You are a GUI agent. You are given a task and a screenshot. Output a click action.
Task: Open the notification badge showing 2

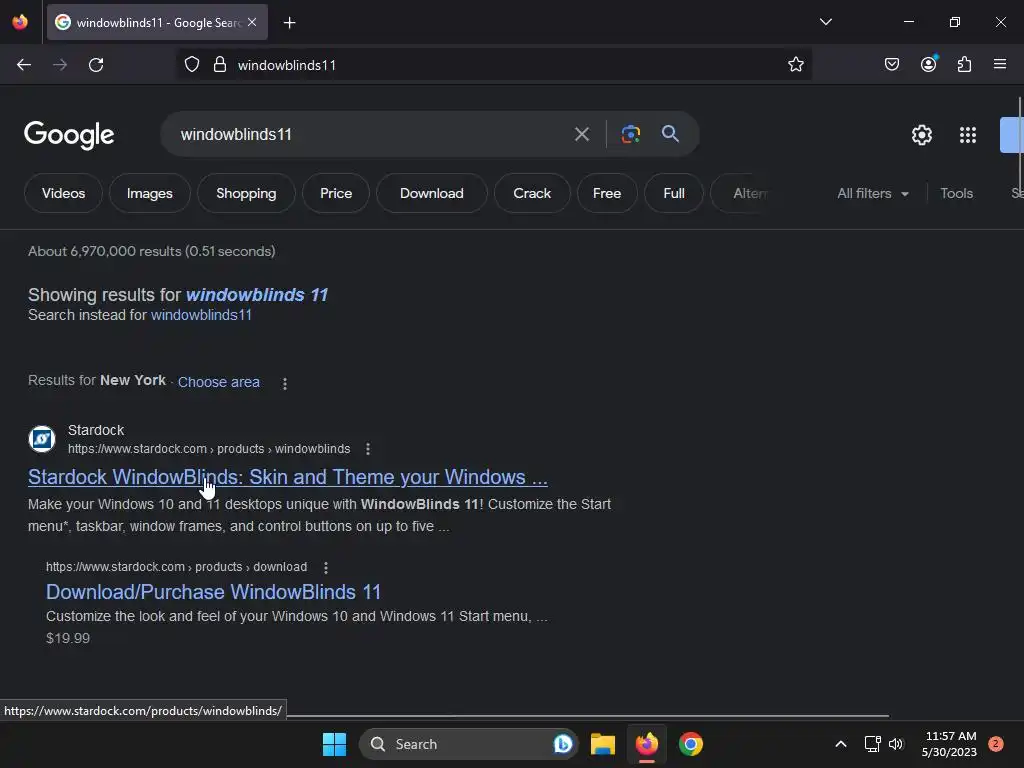(x=996, y=744)
